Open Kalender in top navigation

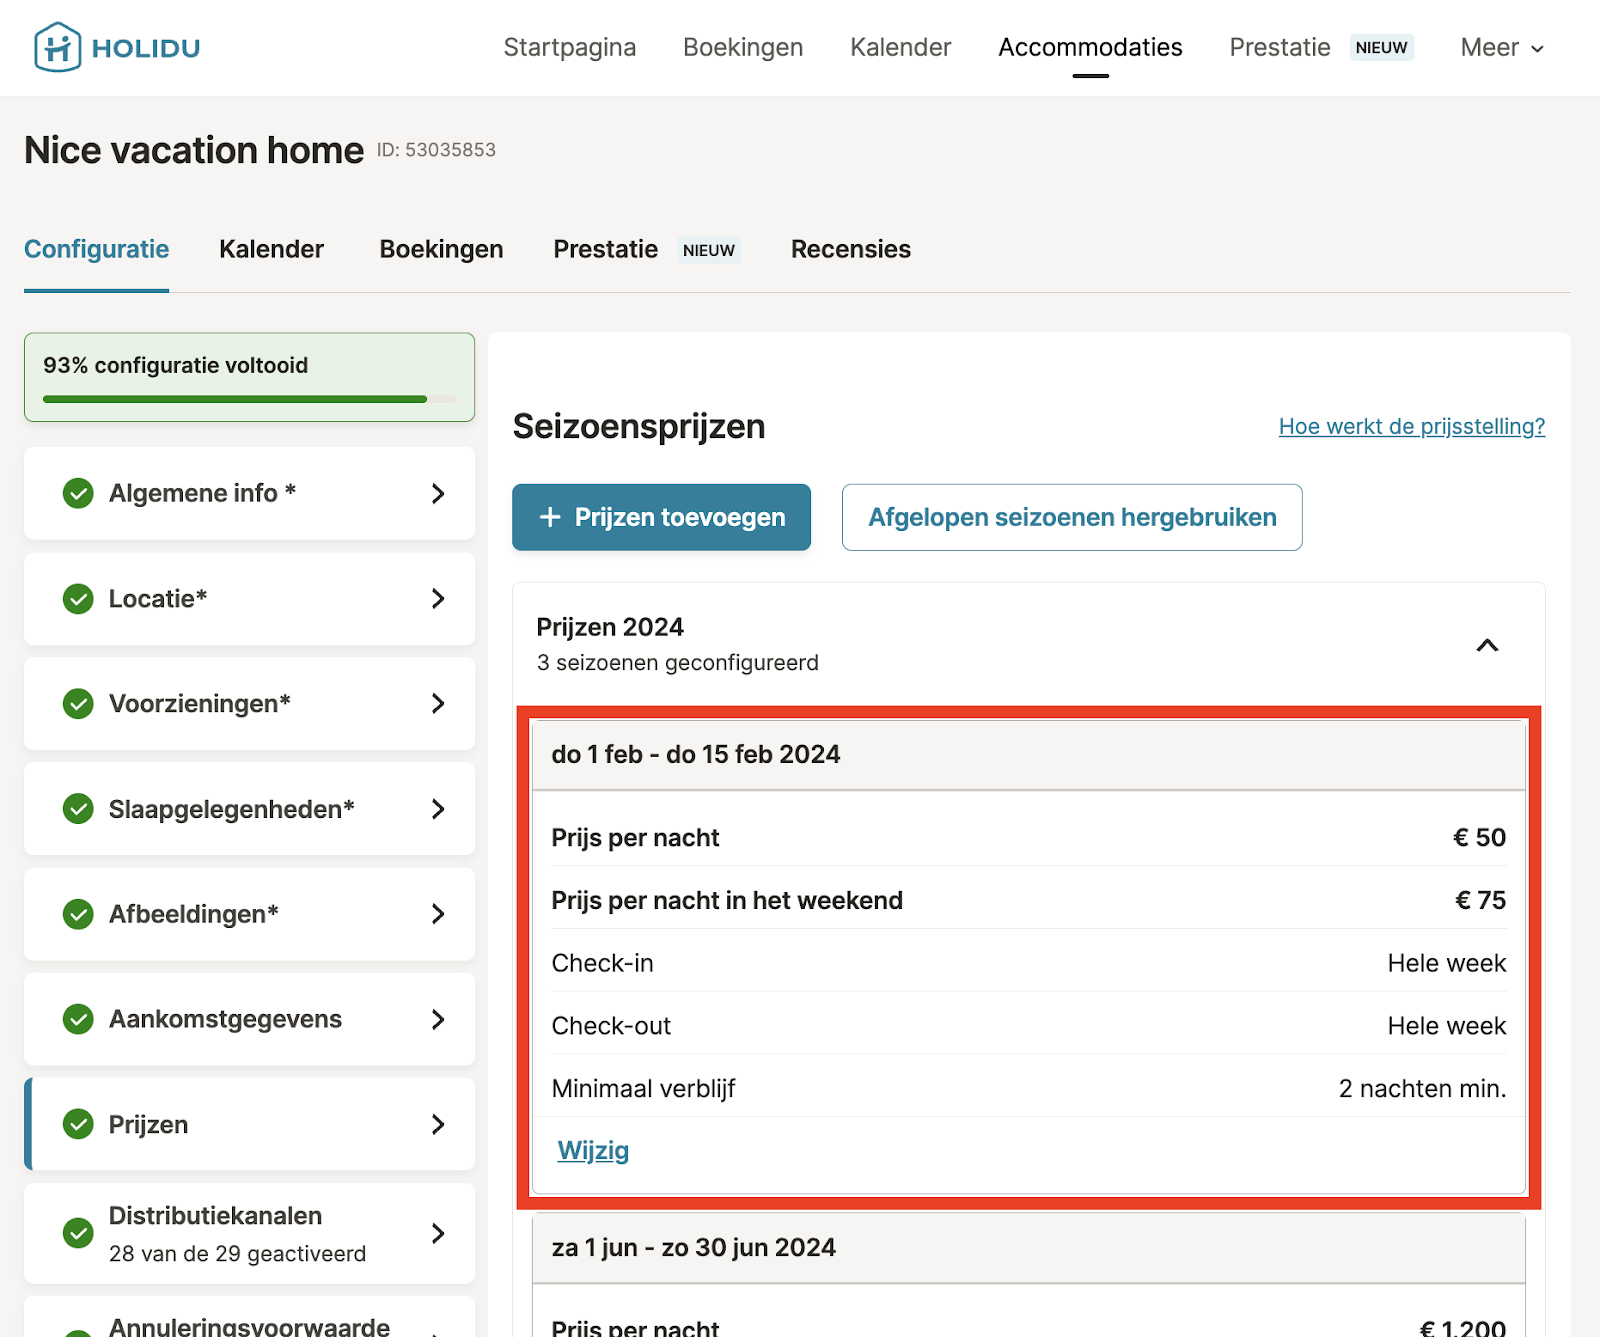900,48
